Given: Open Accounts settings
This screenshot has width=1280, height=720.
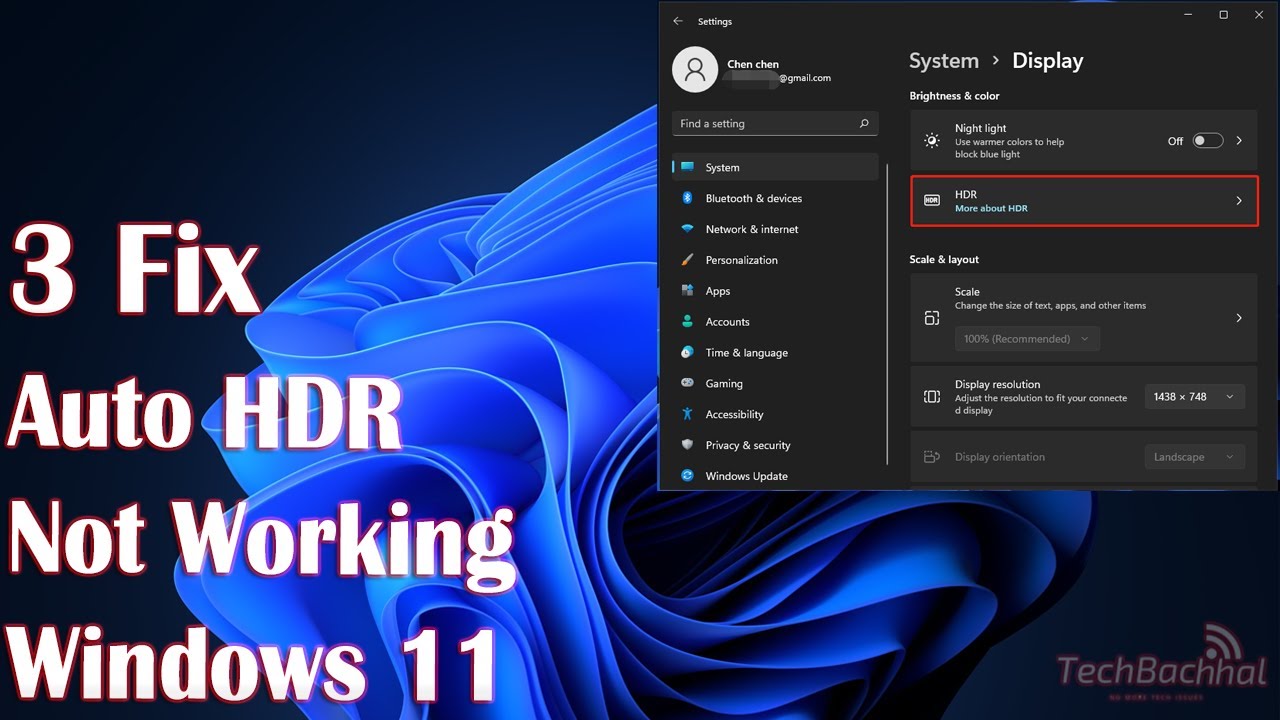Looking at the screenshot, I should click(x=775, y=322).
